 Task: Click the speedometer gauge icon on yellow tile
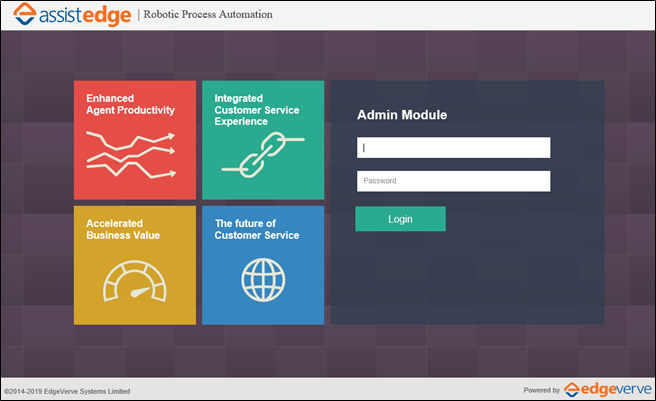[135, 281]
